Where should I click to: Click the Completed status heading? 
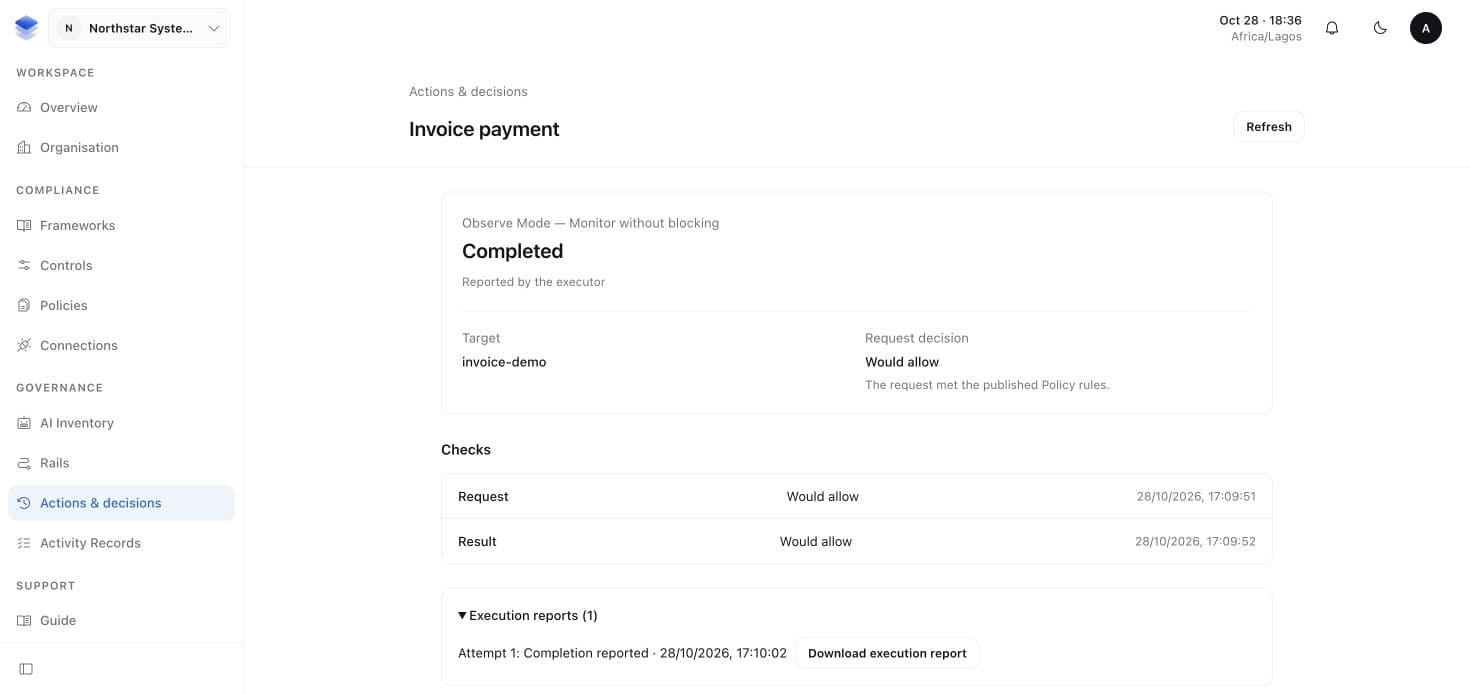point(512,251)
